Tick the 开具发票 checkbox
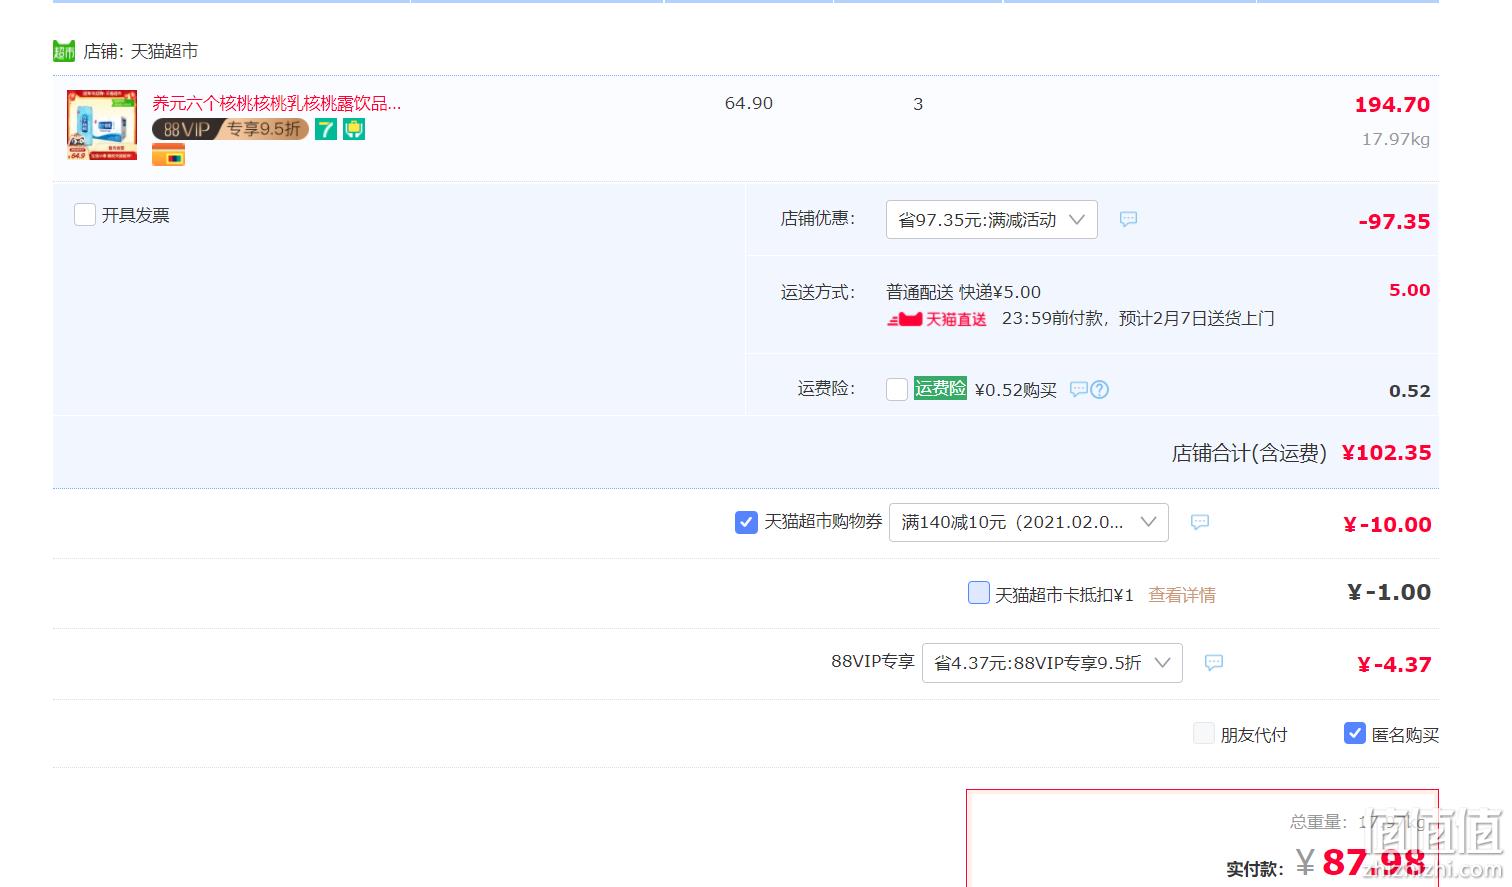The image size is (1512, 887). 85,215
